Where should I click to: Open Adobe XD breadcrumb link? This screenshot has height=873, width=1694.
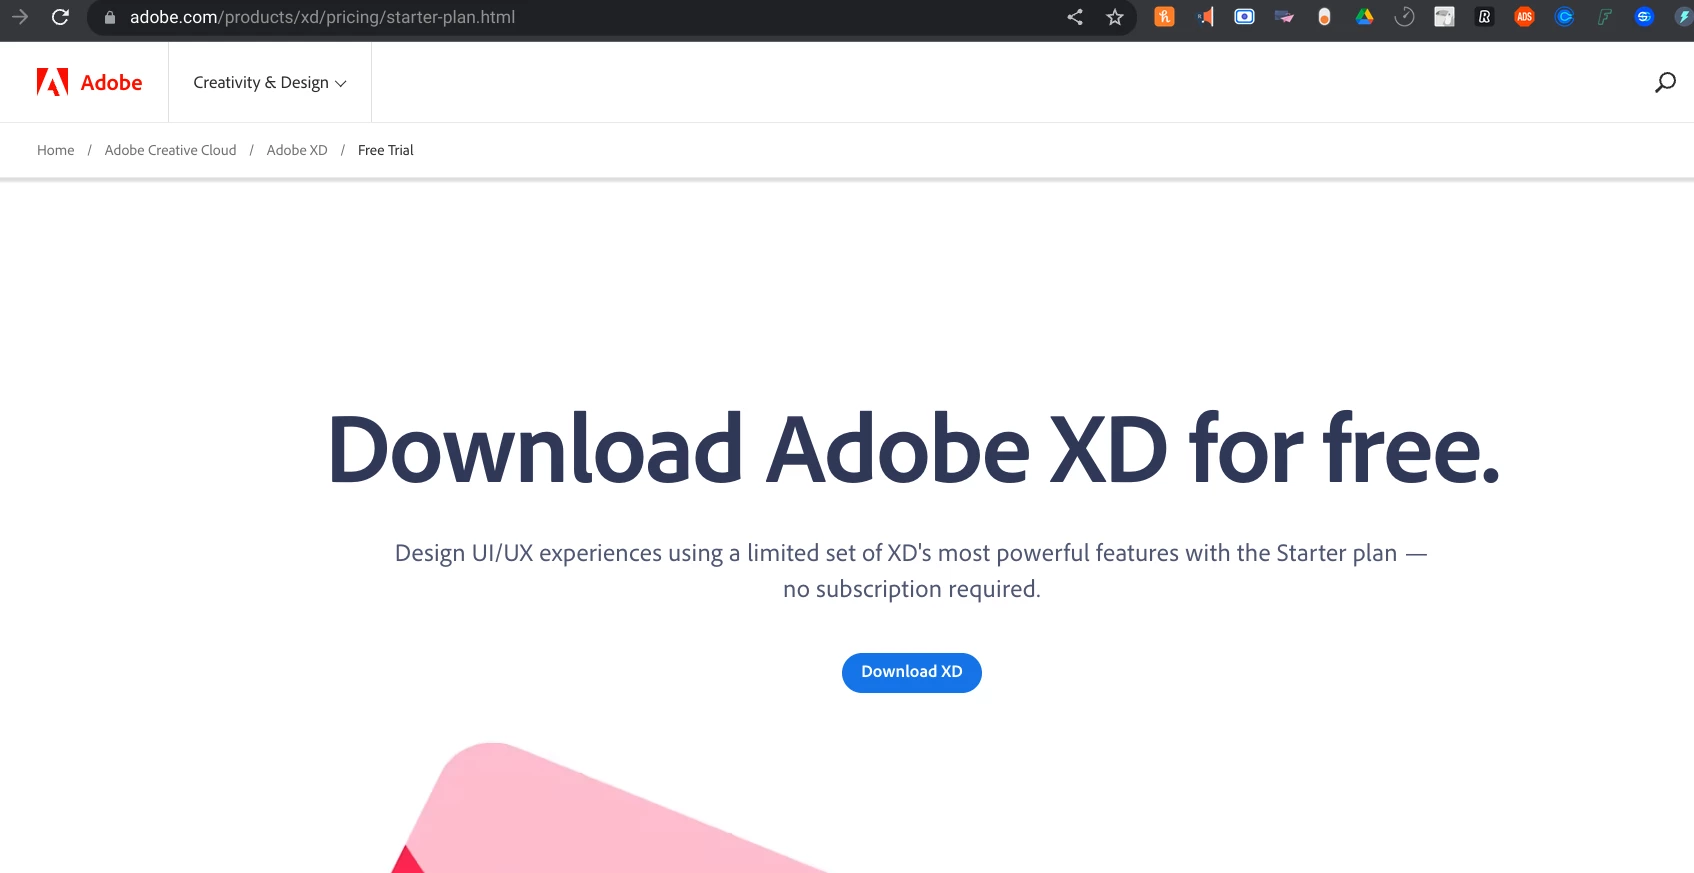297,150
